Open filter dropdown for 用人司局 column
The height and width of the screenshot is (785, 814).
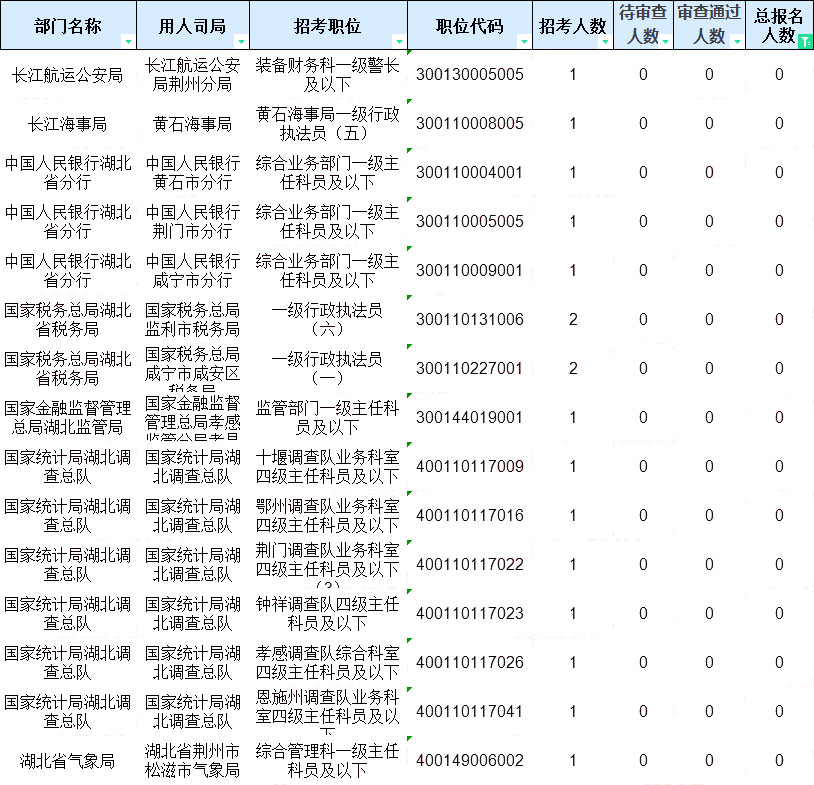pos(241,41)
